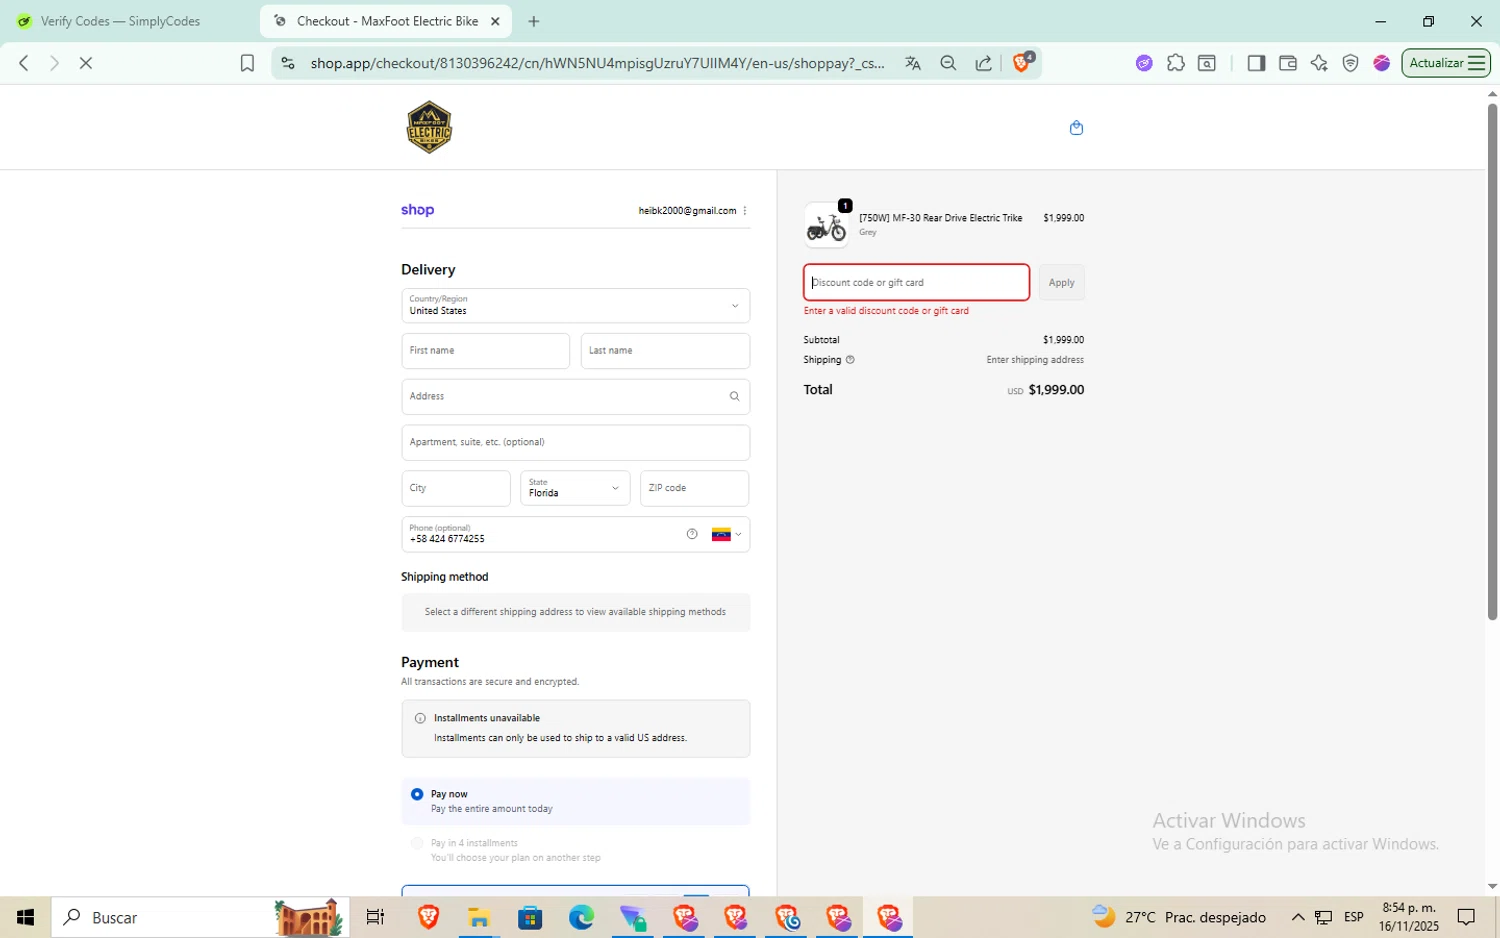Click the browser address bar URL
The height and width of the screenshot is (938, 1500).
click(596, 63)
